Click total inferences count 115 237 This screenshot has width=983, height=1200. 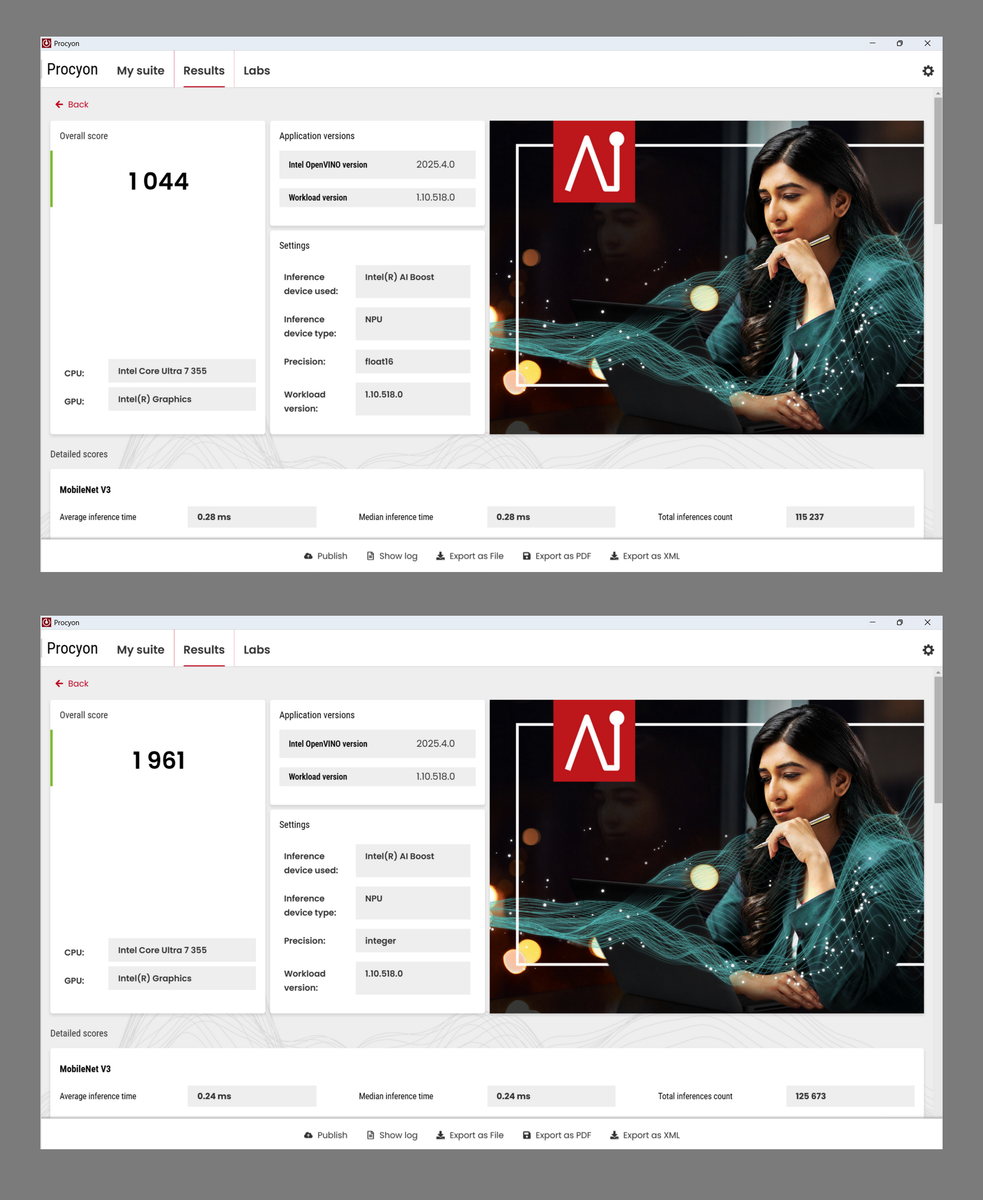(x=850, y=517)
